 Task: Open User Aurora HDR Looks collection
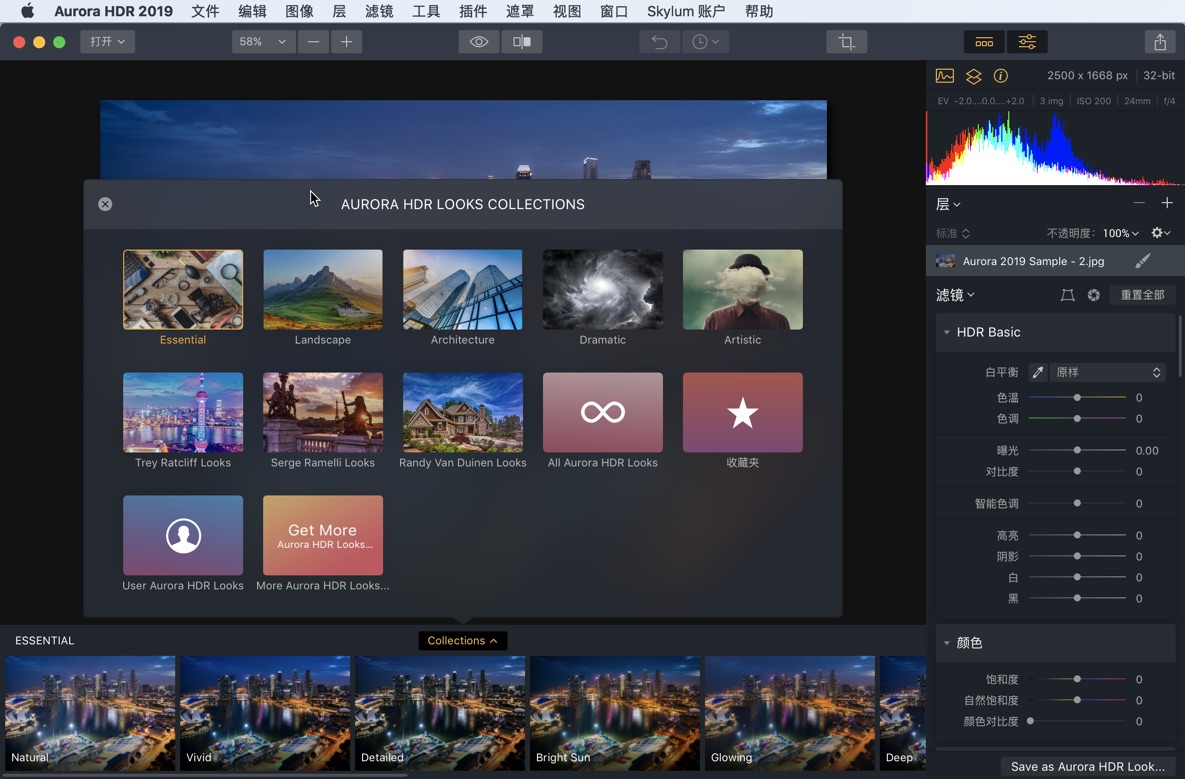183,535
